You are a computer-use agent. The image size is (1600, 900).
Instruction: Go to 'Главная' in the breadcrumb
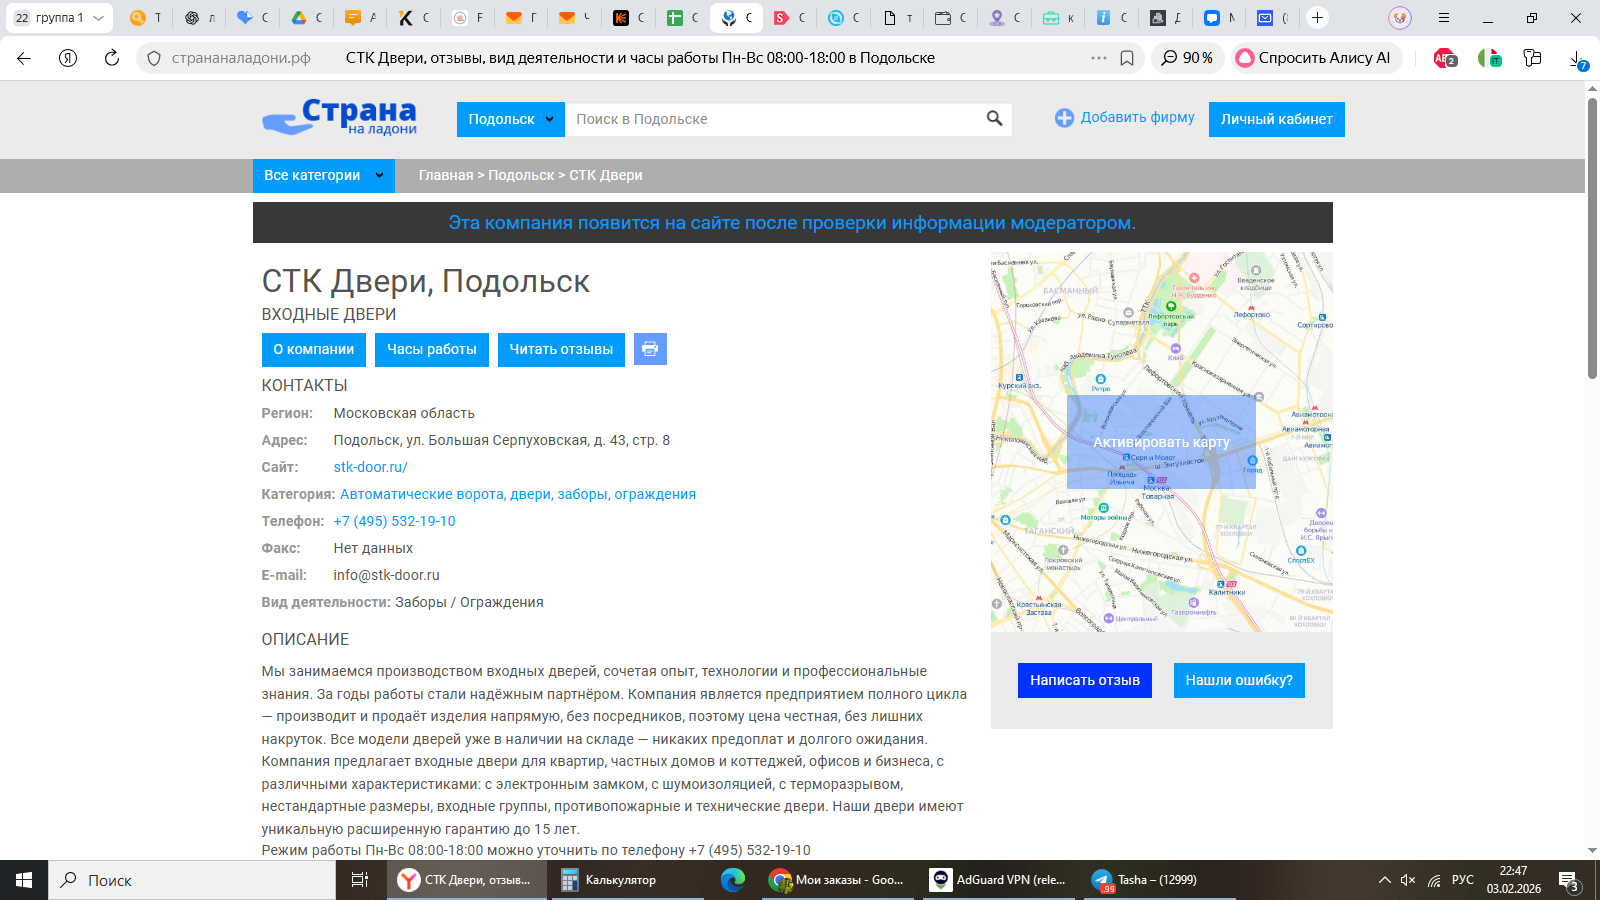(446, 175)
